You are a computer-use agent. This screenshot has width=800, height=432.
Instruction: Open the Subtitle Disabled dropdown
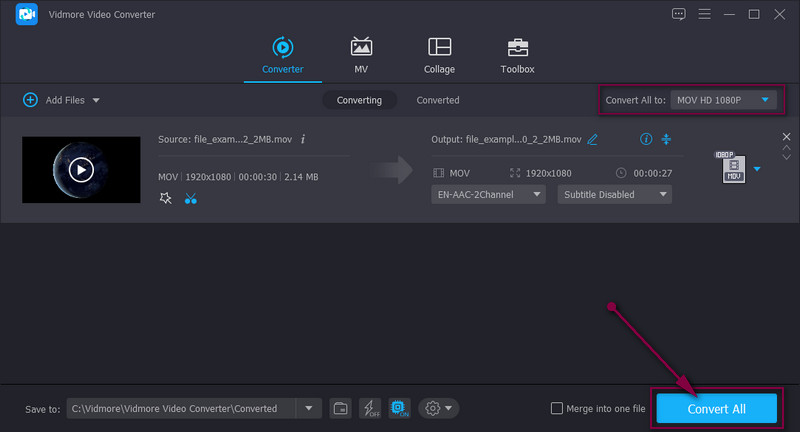pos(614,194)
